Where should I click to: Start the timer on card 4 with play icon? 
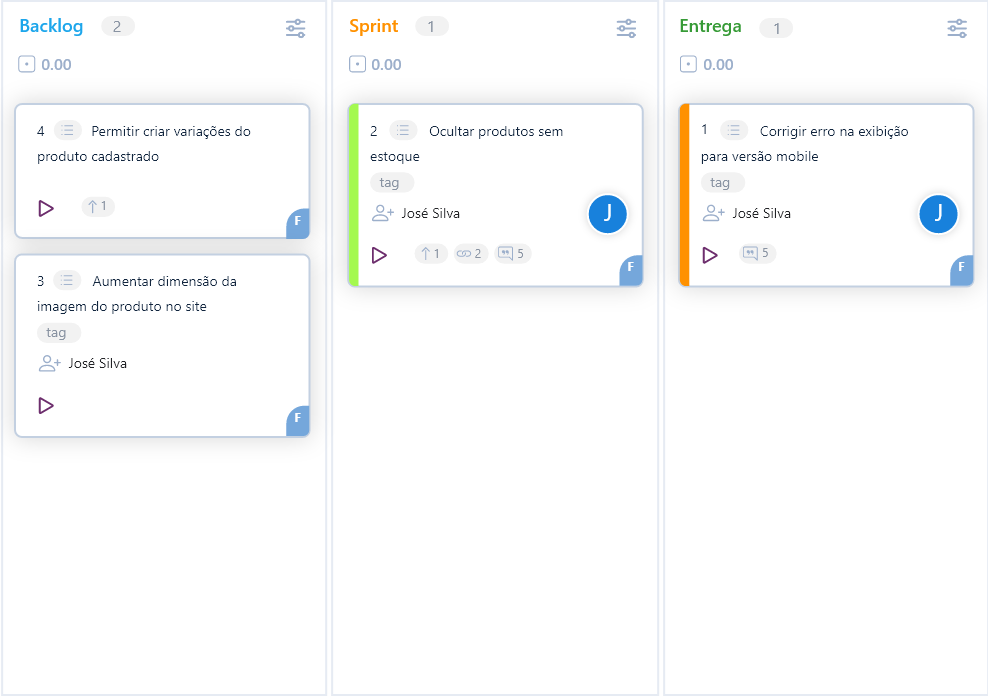46,208
